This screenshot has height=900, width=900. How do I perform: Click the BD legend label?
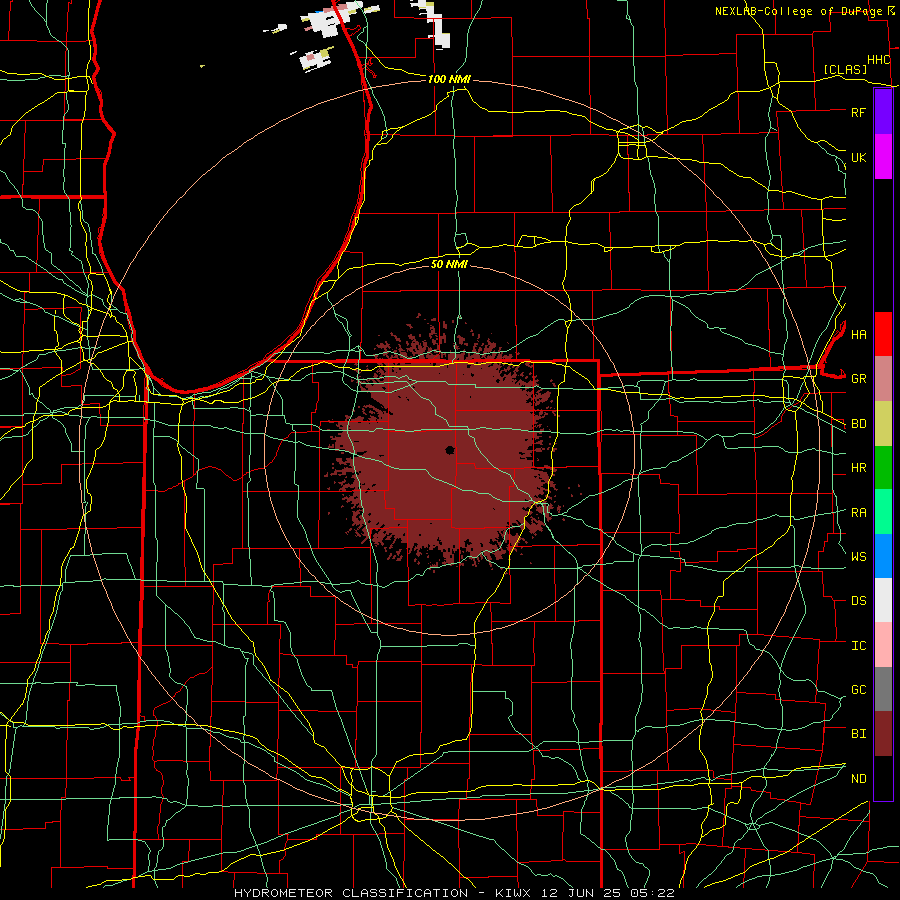[x=858, y=424]
